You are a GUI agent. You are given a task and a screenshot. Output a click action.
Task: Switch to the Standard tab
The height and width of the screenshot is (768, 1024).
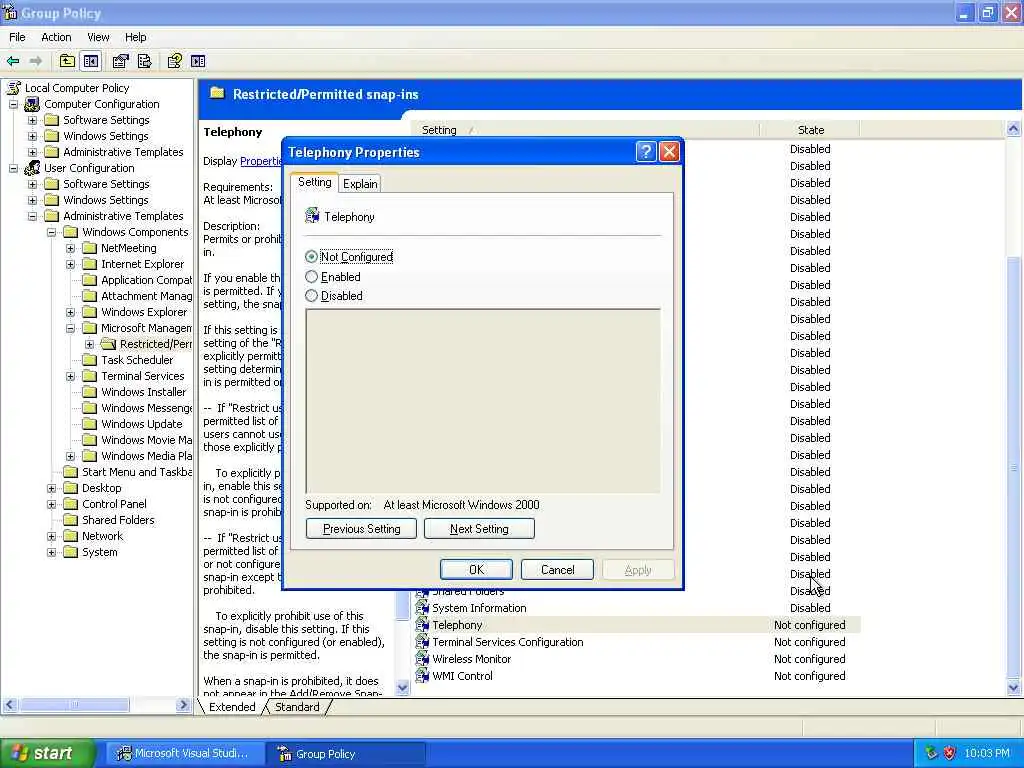coord(297,707)
